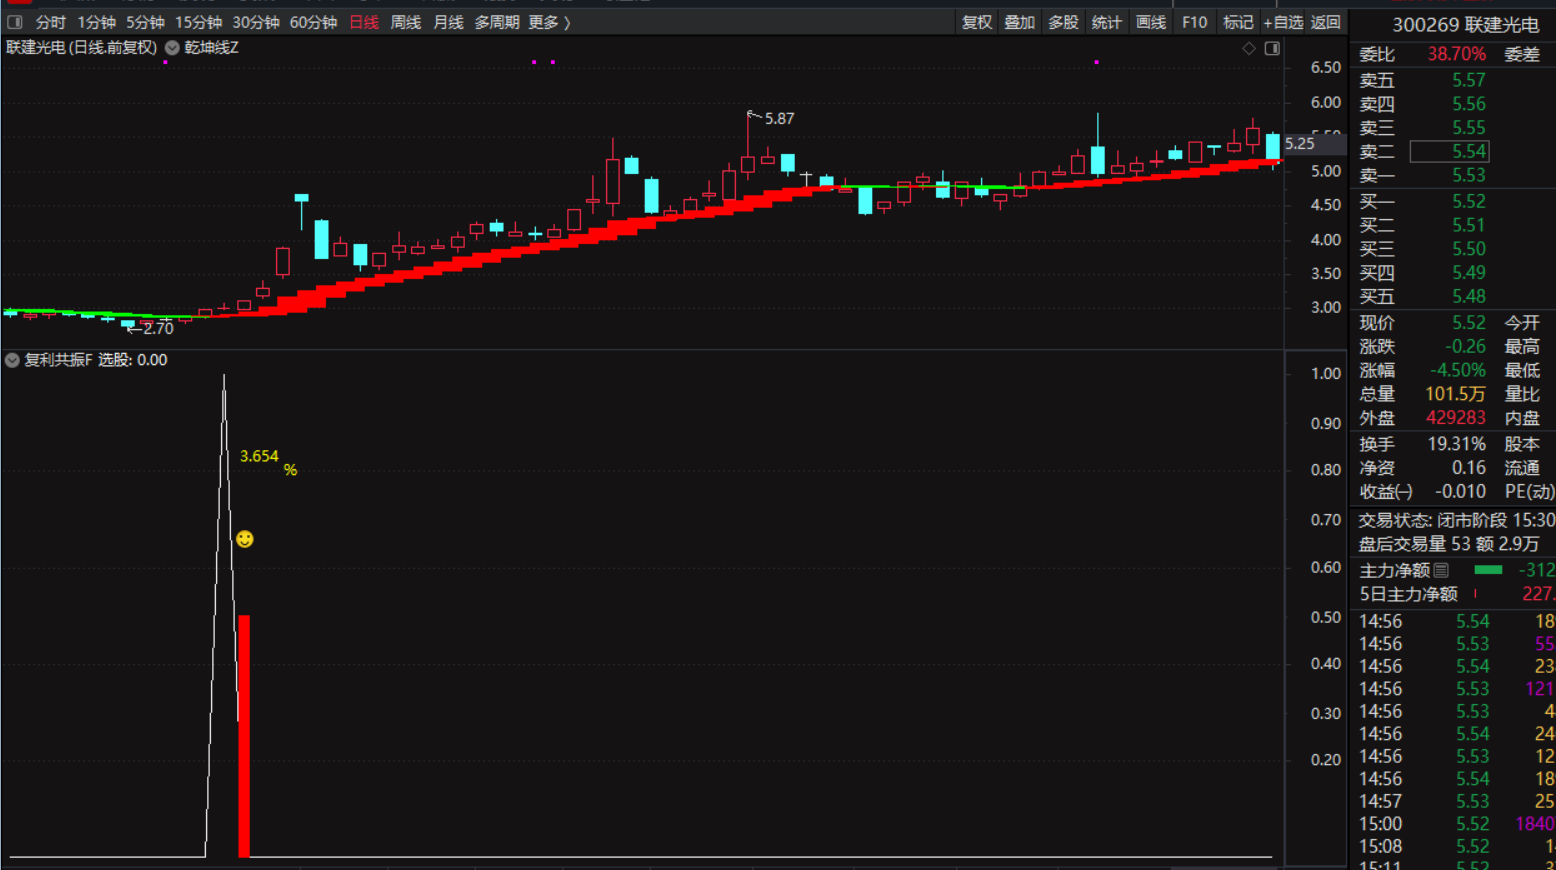Image resolution: width=1556 pixels, height=870 pixels.
Task: Switch to the 60分钟 chart period
Action: click(313, 22)
